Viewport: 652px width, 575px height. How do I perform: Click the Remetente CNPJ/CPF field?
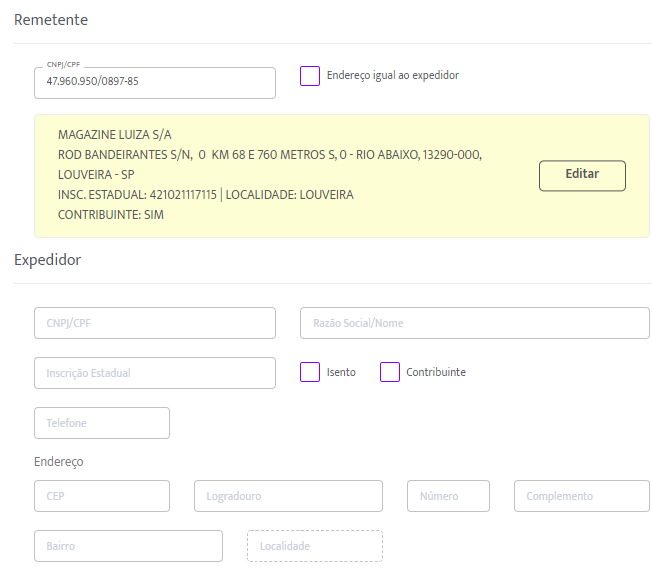click(155, 83)
